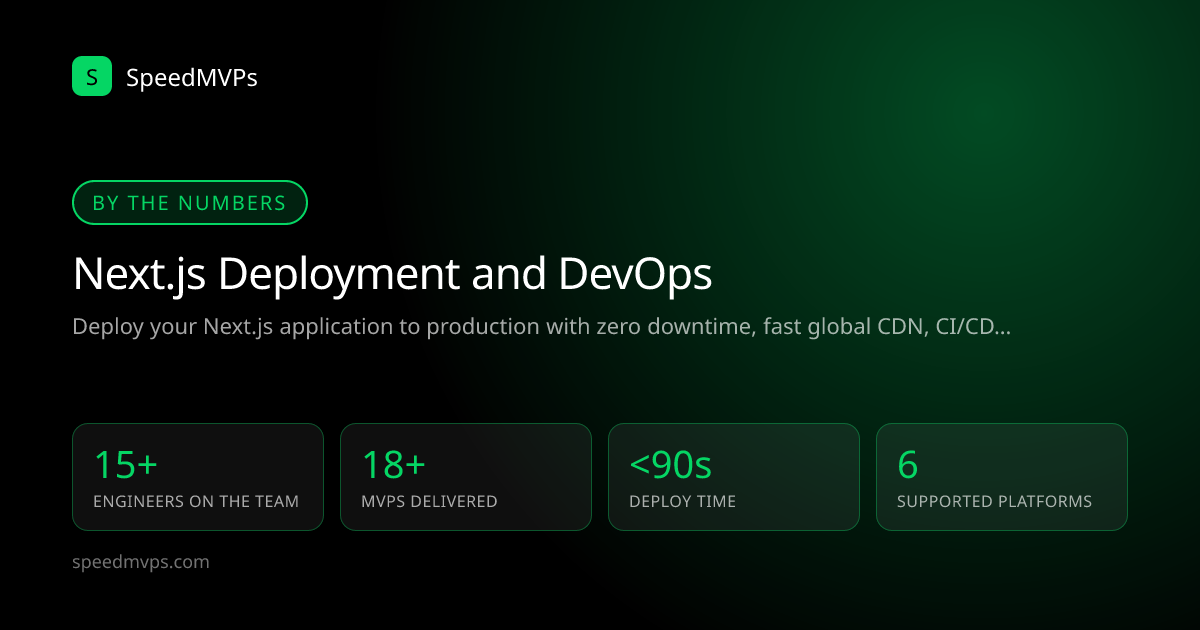
Task: Select the <90s statistic value
Action: (670, 465)
